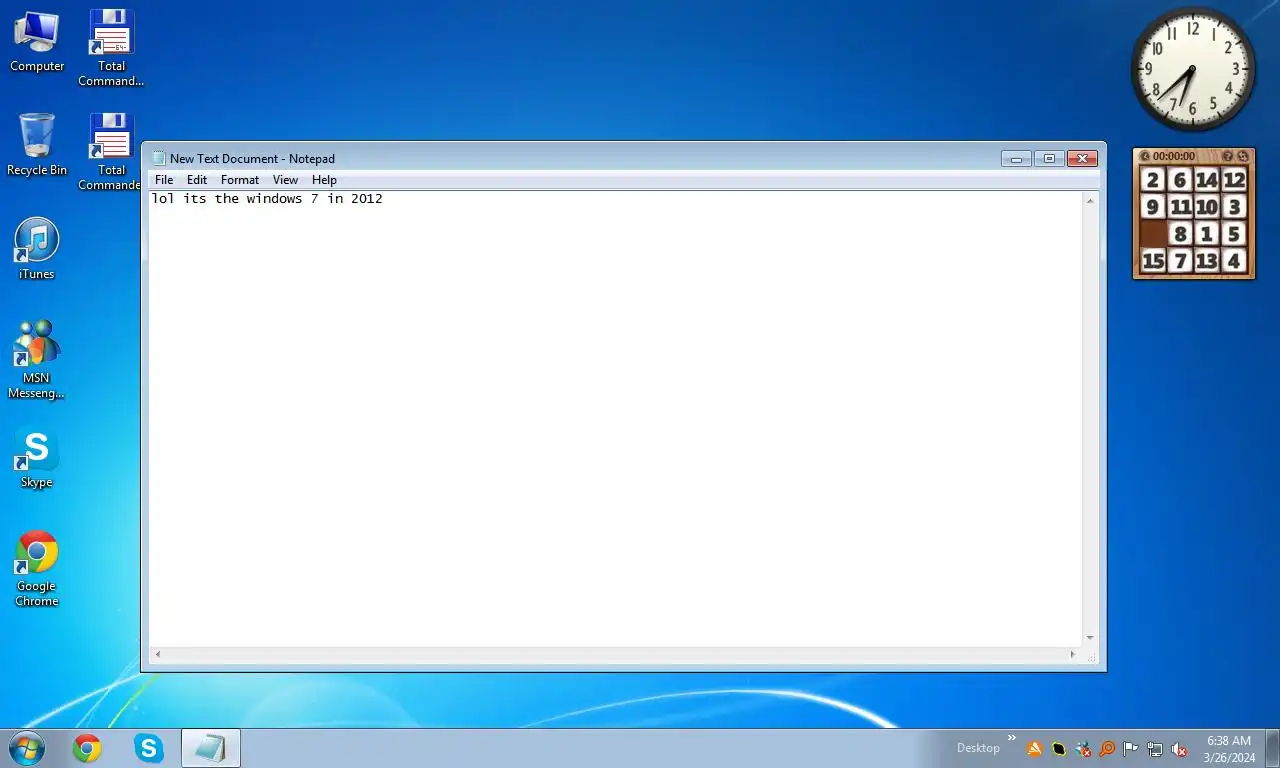Screen dimensions: 1280x768
Task: Click puzzle tile number 3
Action: tap(1234, 207)
